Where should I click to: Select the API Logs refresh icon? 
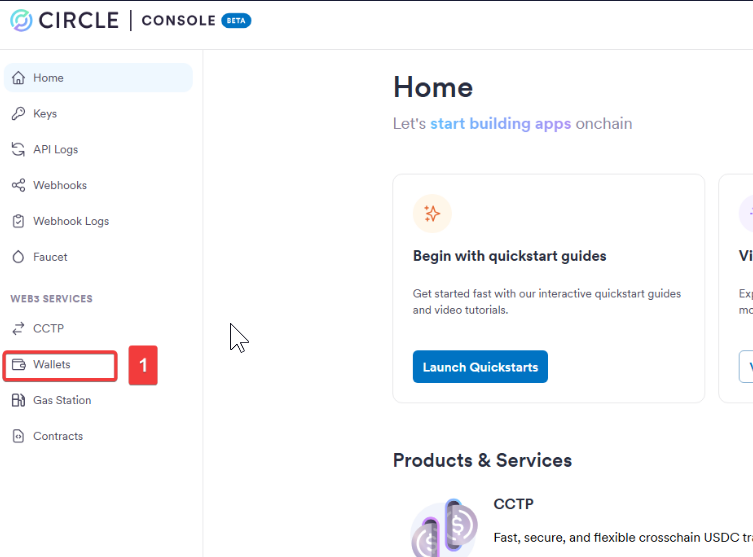click(x=18, y=149)
